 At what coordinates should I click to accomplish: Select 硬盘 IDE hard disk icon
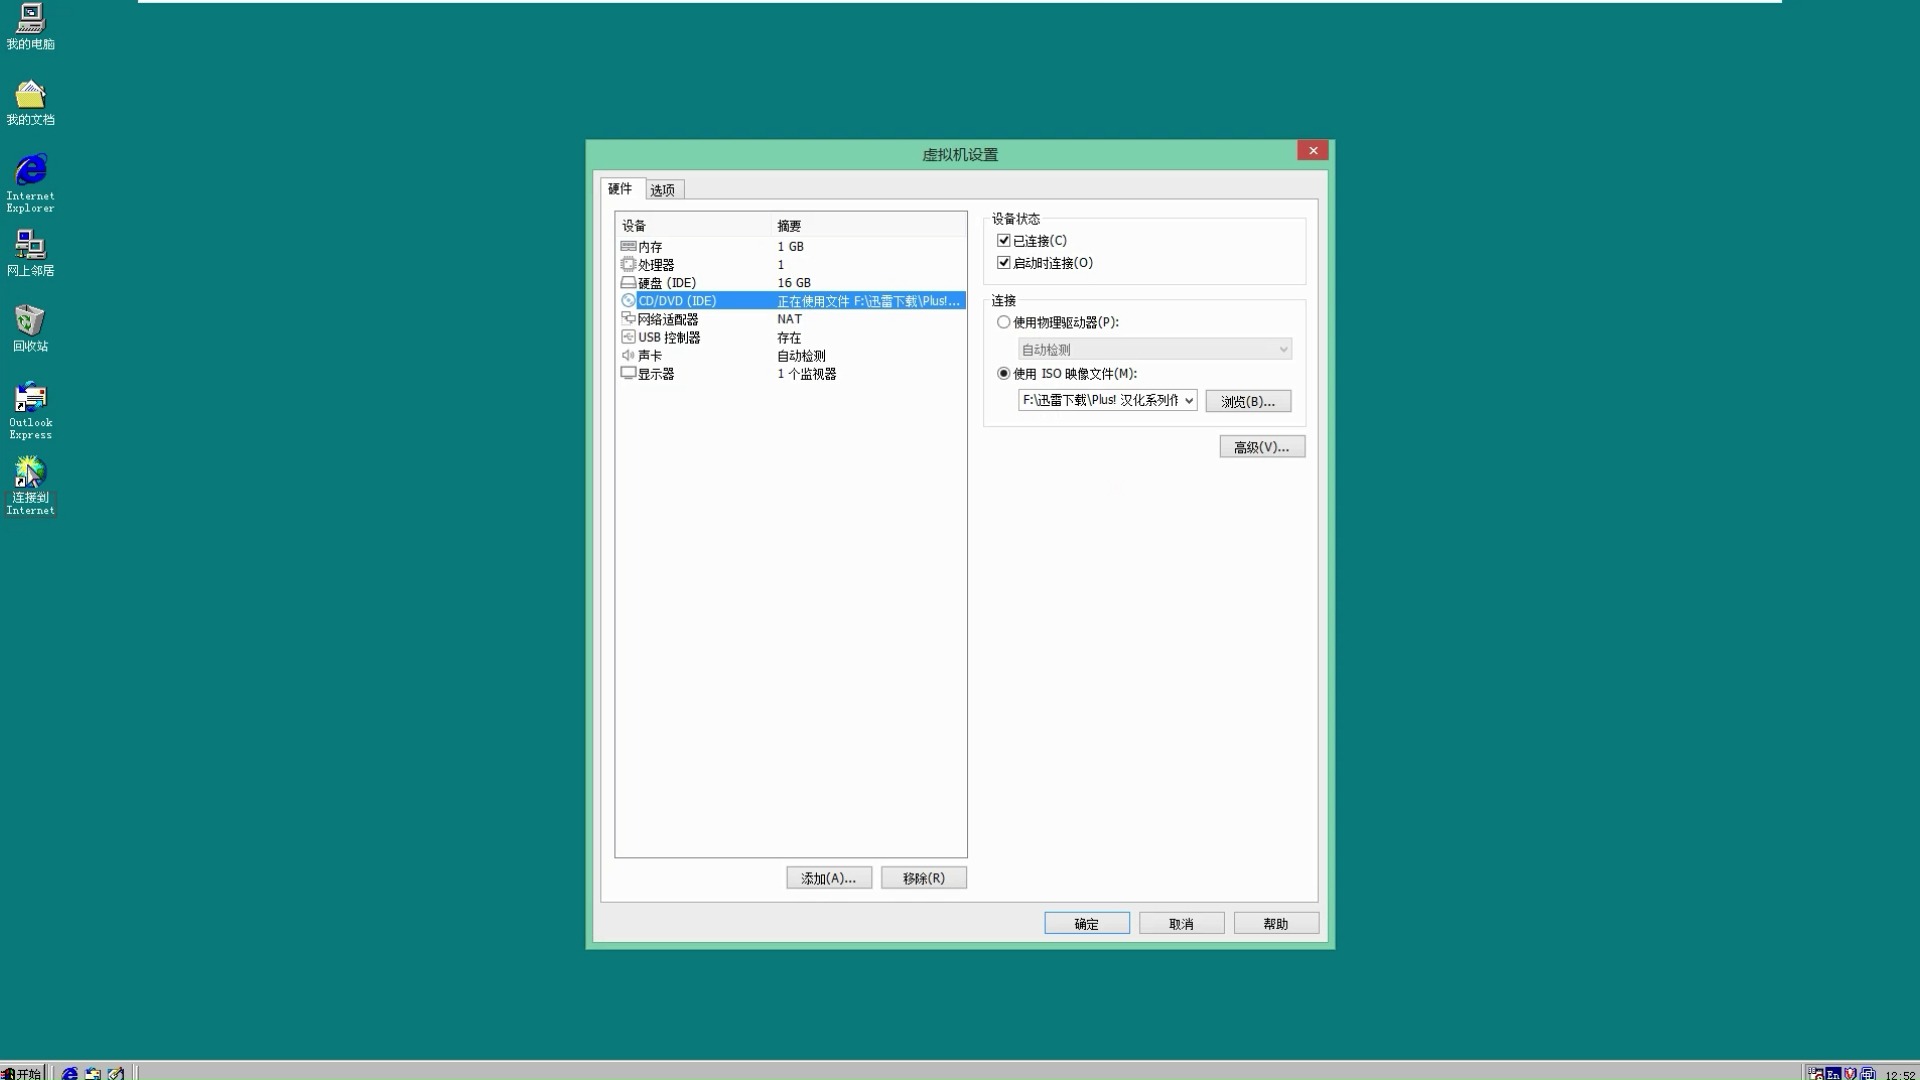point(628,282)
